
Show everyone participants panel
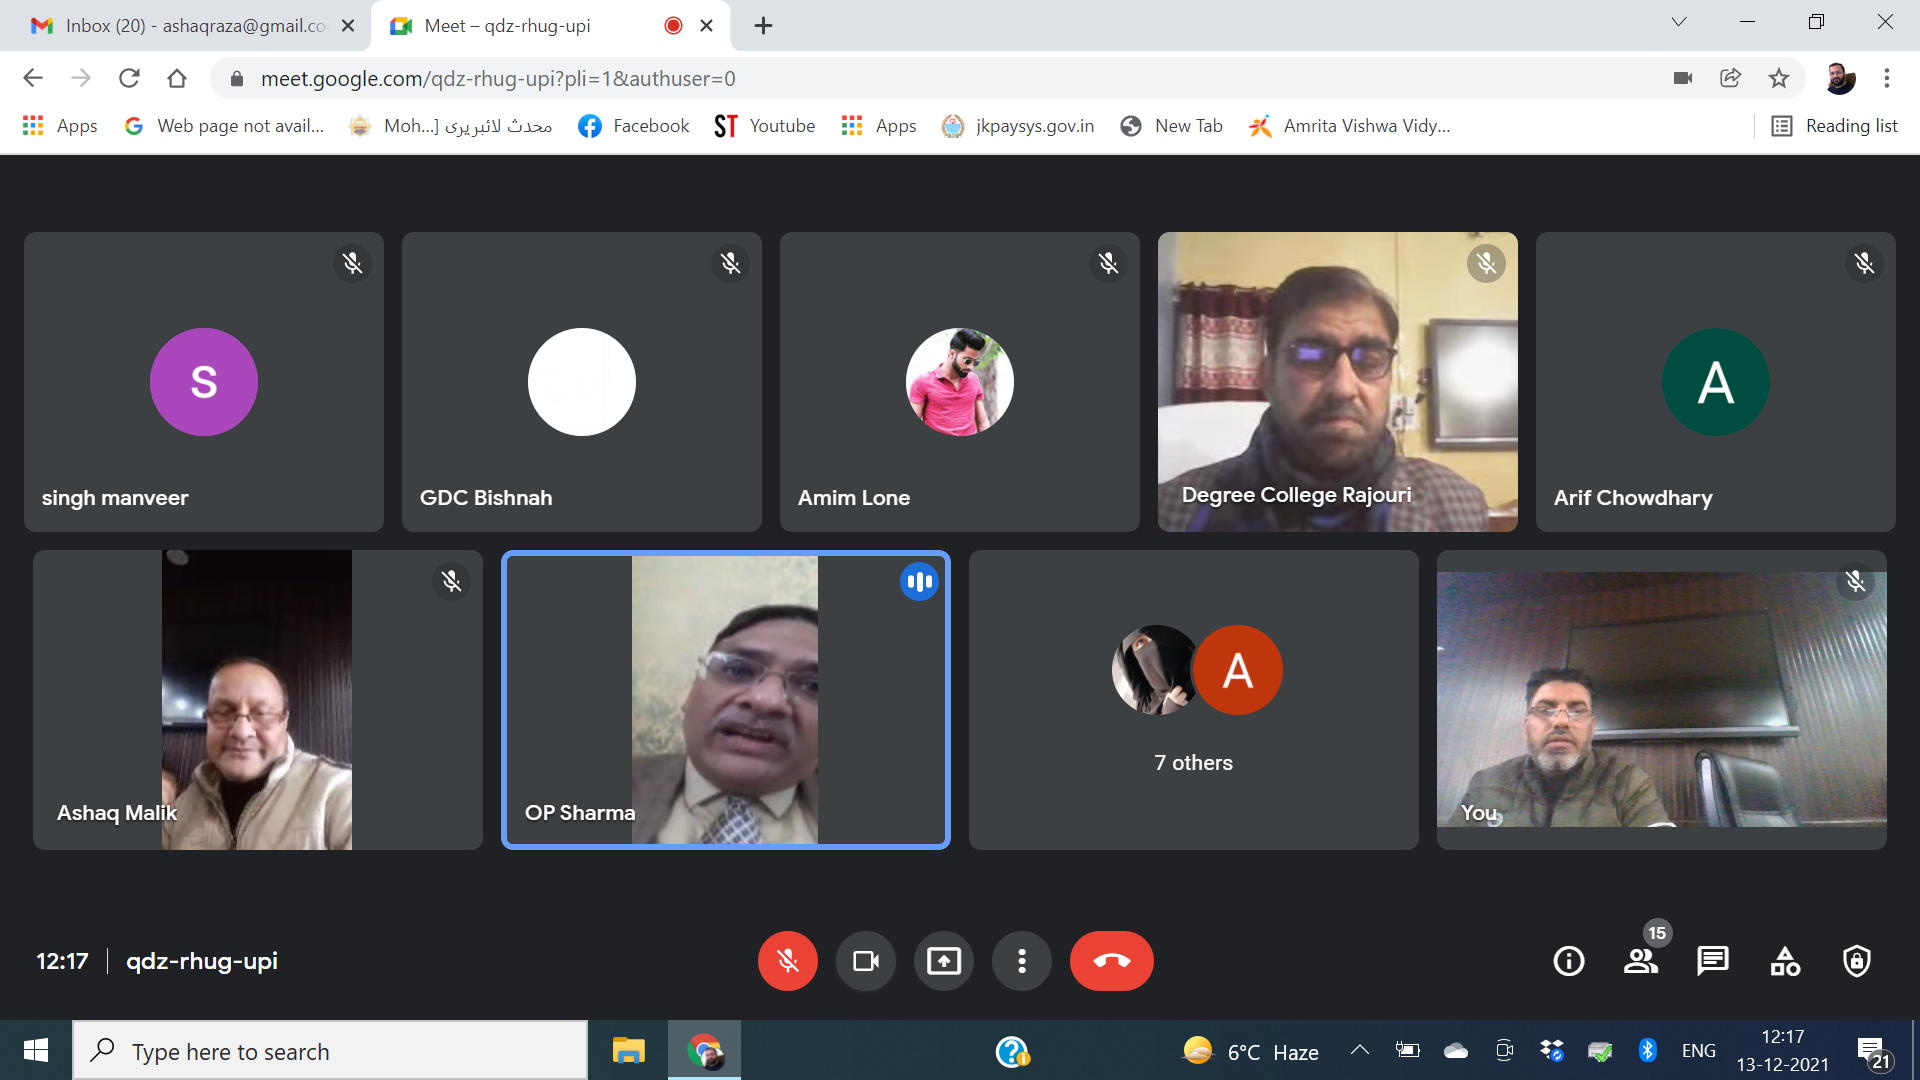point(1640,961)
